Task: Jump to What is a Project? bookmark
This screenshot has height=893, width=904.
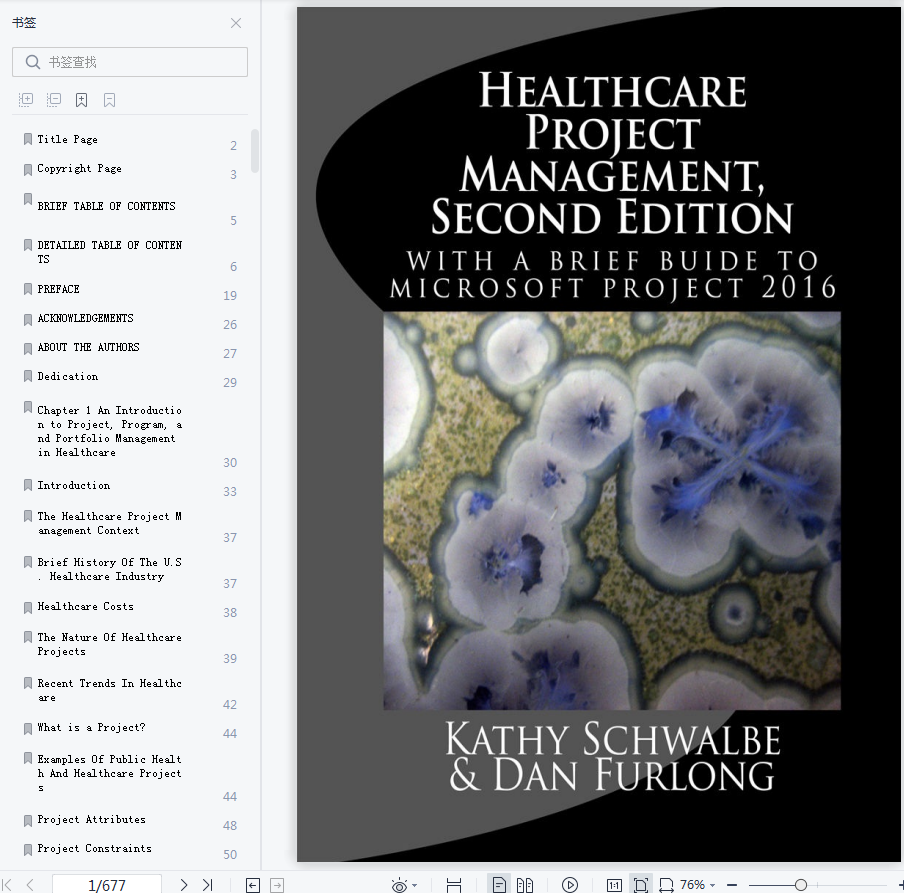Action: (x=92, y=728)
